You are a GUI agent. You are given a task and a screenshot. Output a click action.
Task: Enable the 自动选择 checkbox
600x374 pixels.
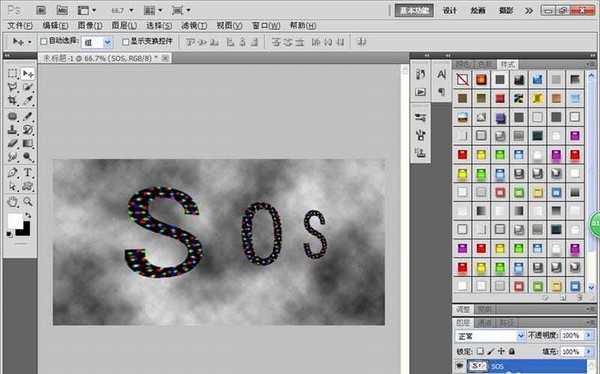point(44,41)
